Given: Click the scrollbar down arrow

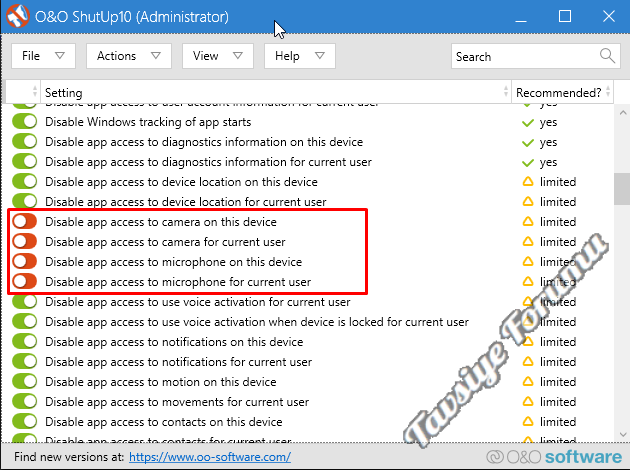Looking at the screenshot, I should (623, 435).
